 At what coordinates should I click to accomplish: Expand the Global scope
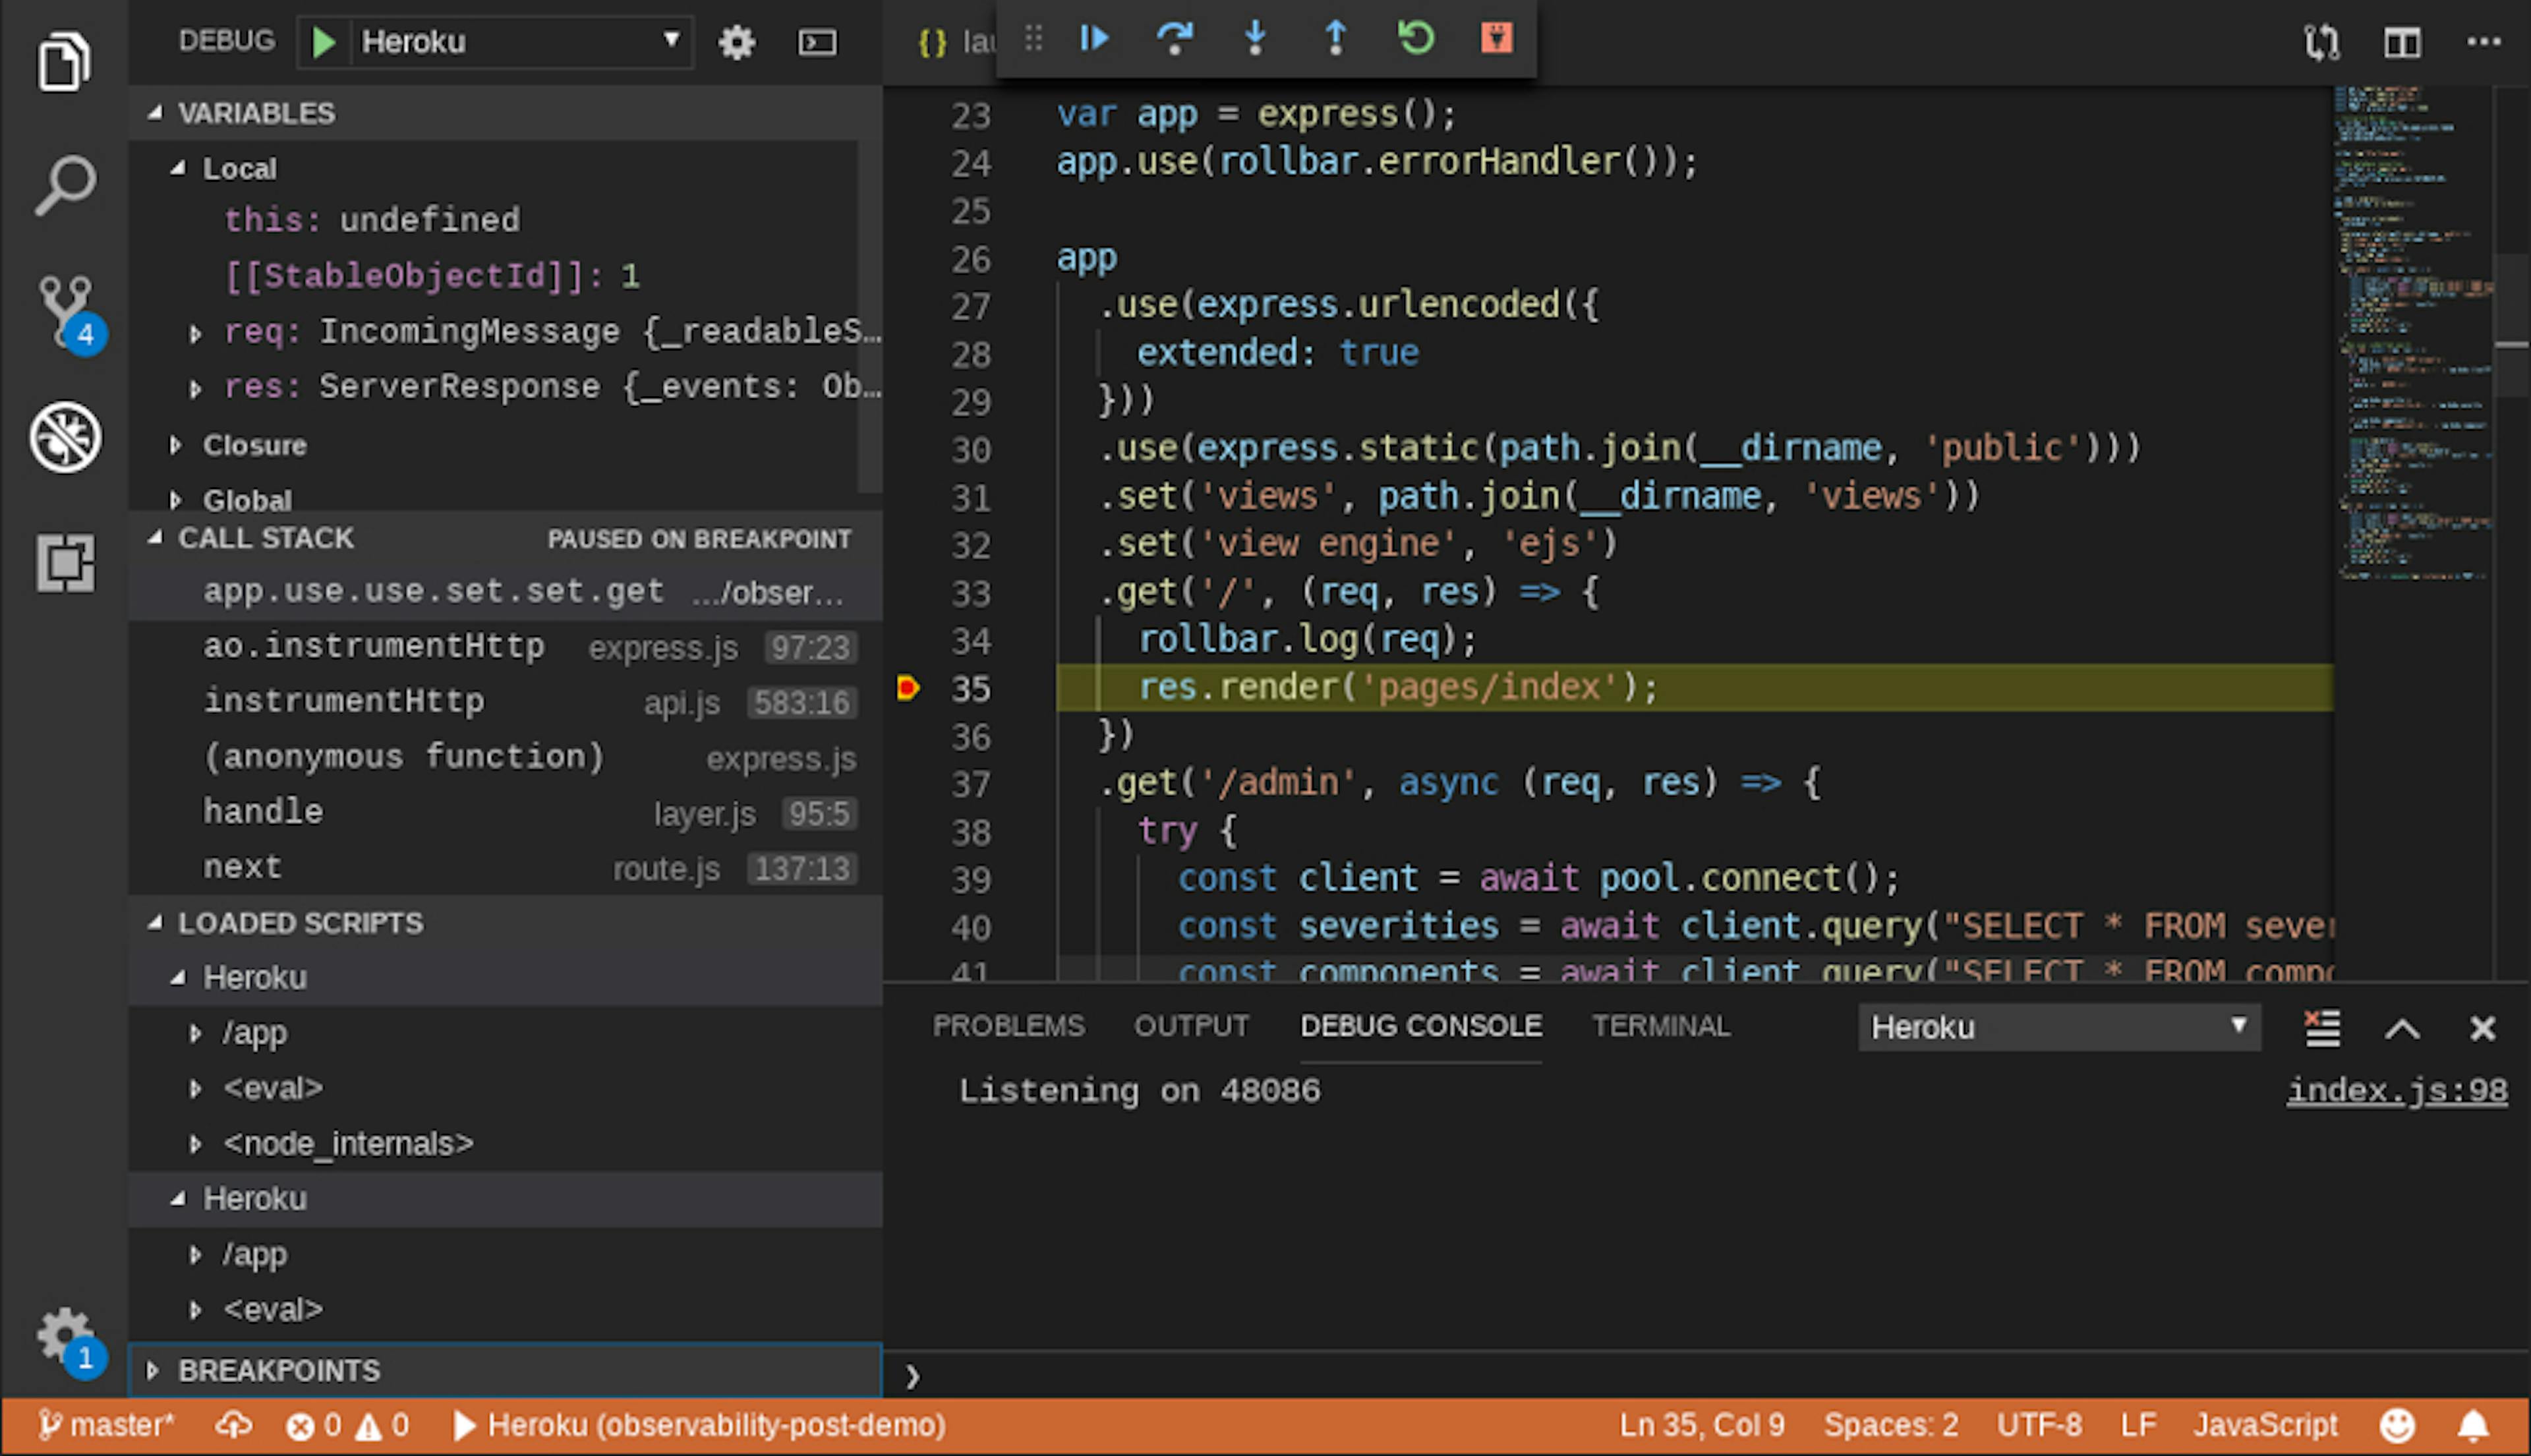pyautogui.click(x=175, y=499)
